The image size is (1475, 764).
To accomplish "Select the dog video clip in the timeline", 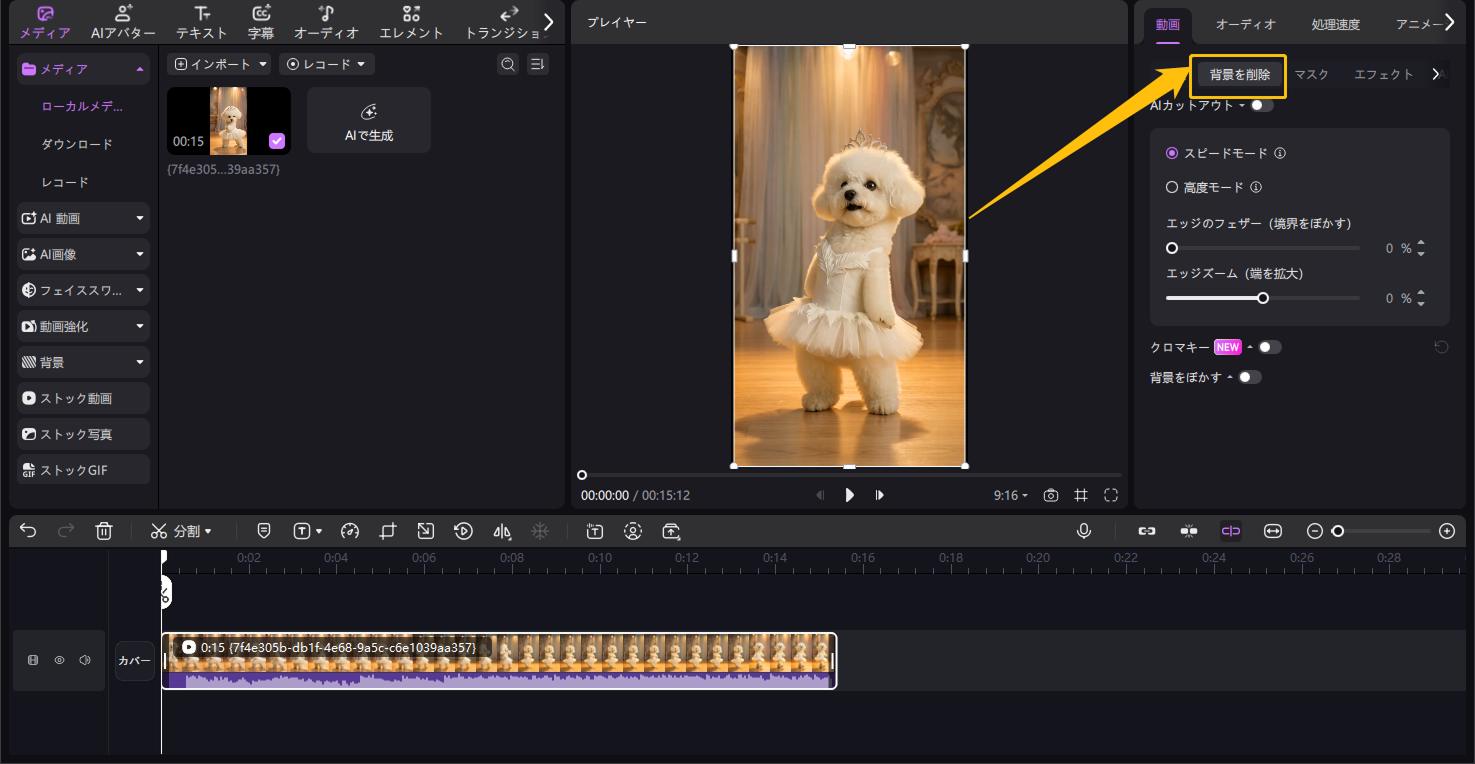I will coord(498,660).
